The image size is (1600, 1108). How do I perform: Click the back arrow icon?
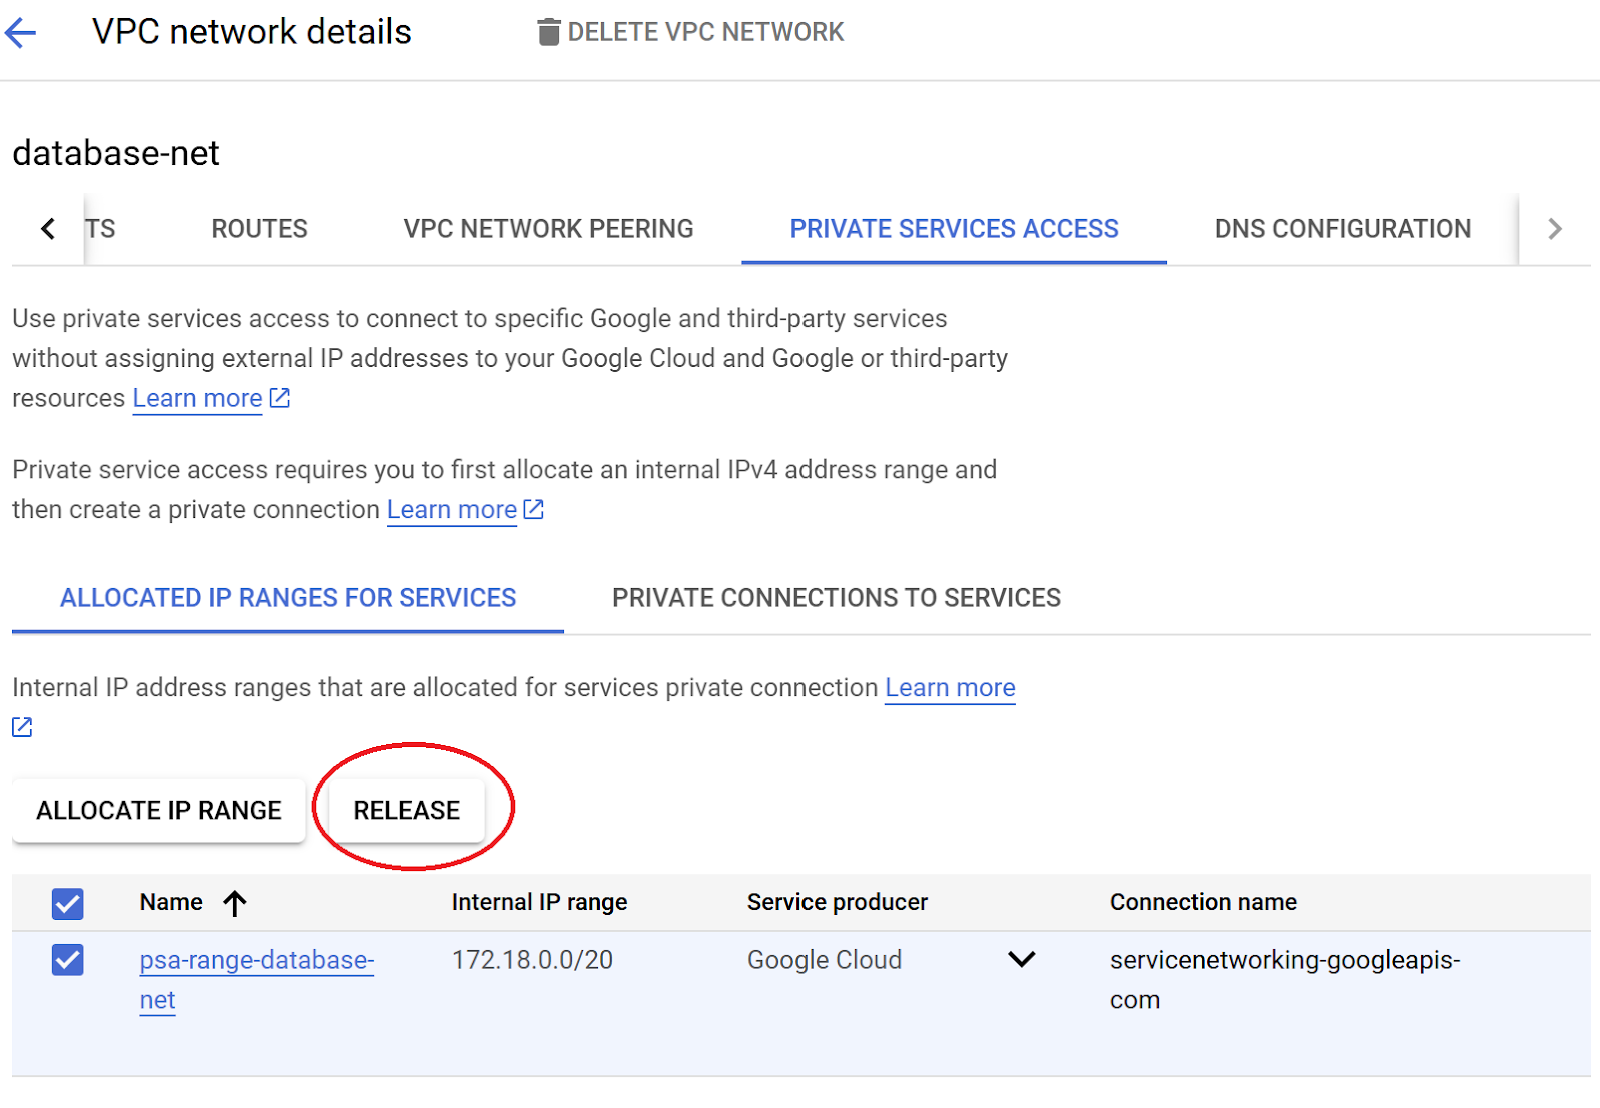point(21,33)
